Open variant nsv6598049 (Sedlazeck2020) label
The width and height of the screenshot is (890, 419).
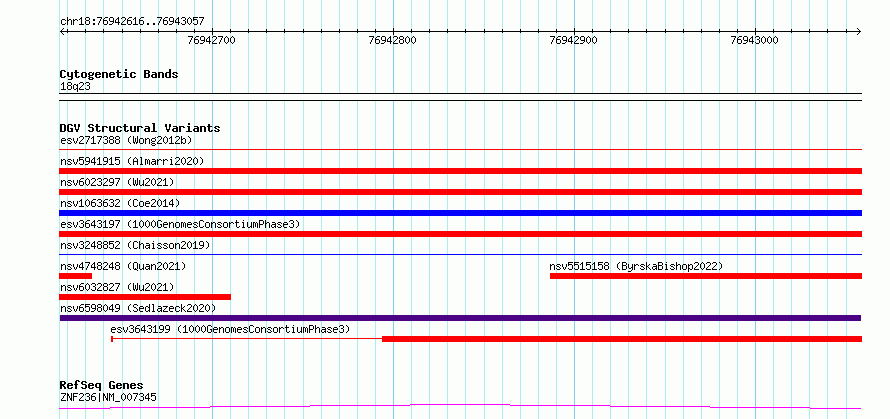[x=138, y=308]
